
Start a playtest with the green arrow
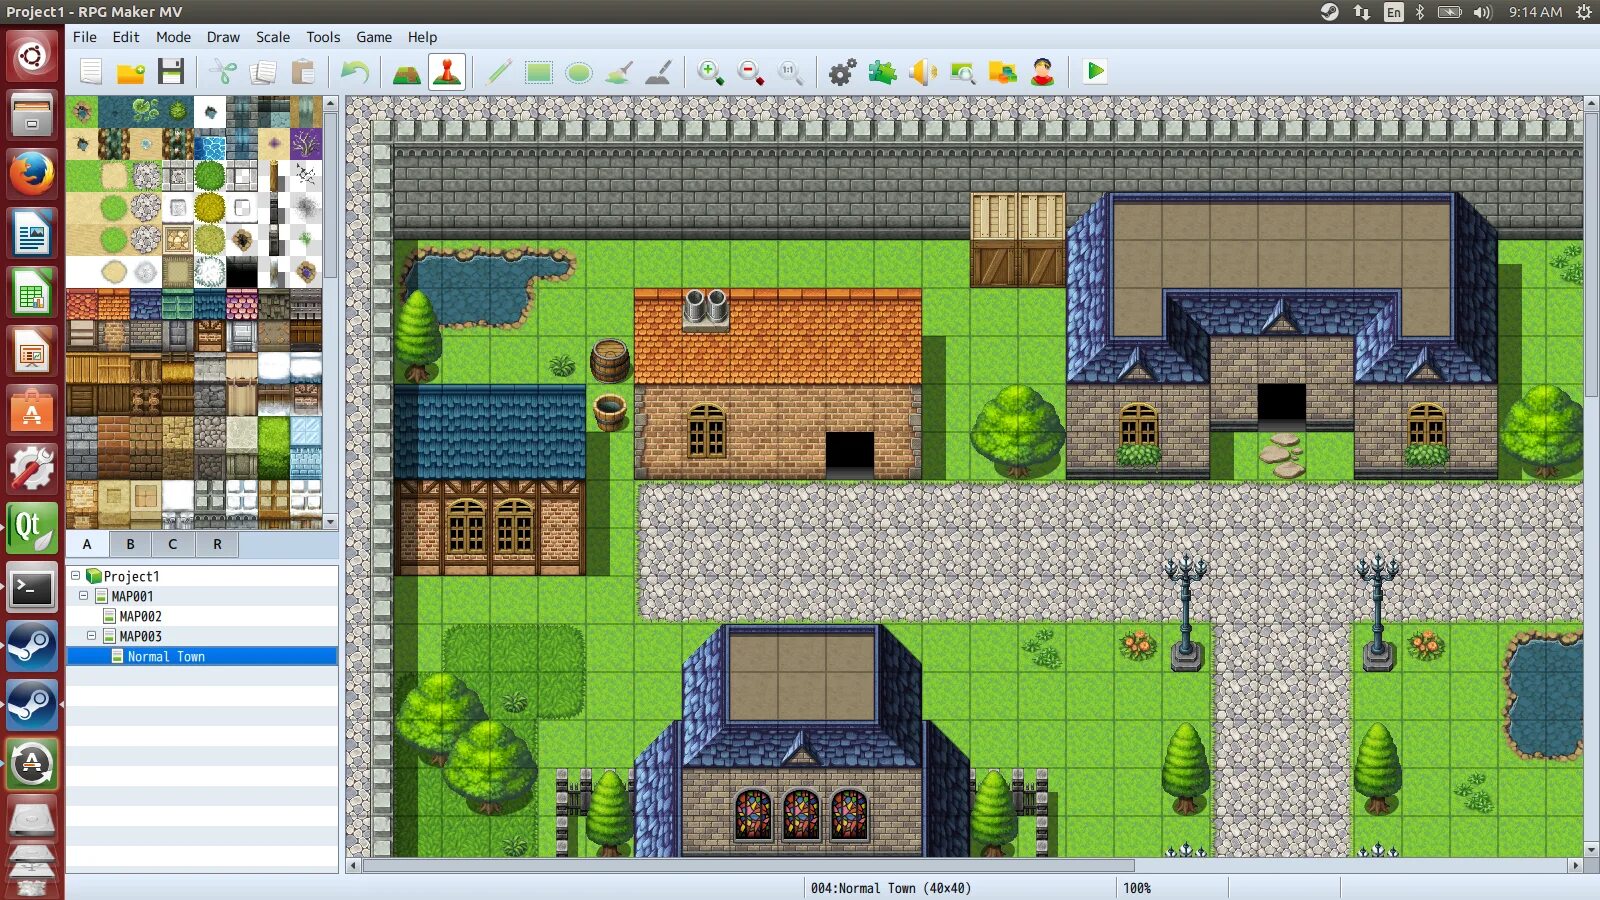[x=1095, y=72]
